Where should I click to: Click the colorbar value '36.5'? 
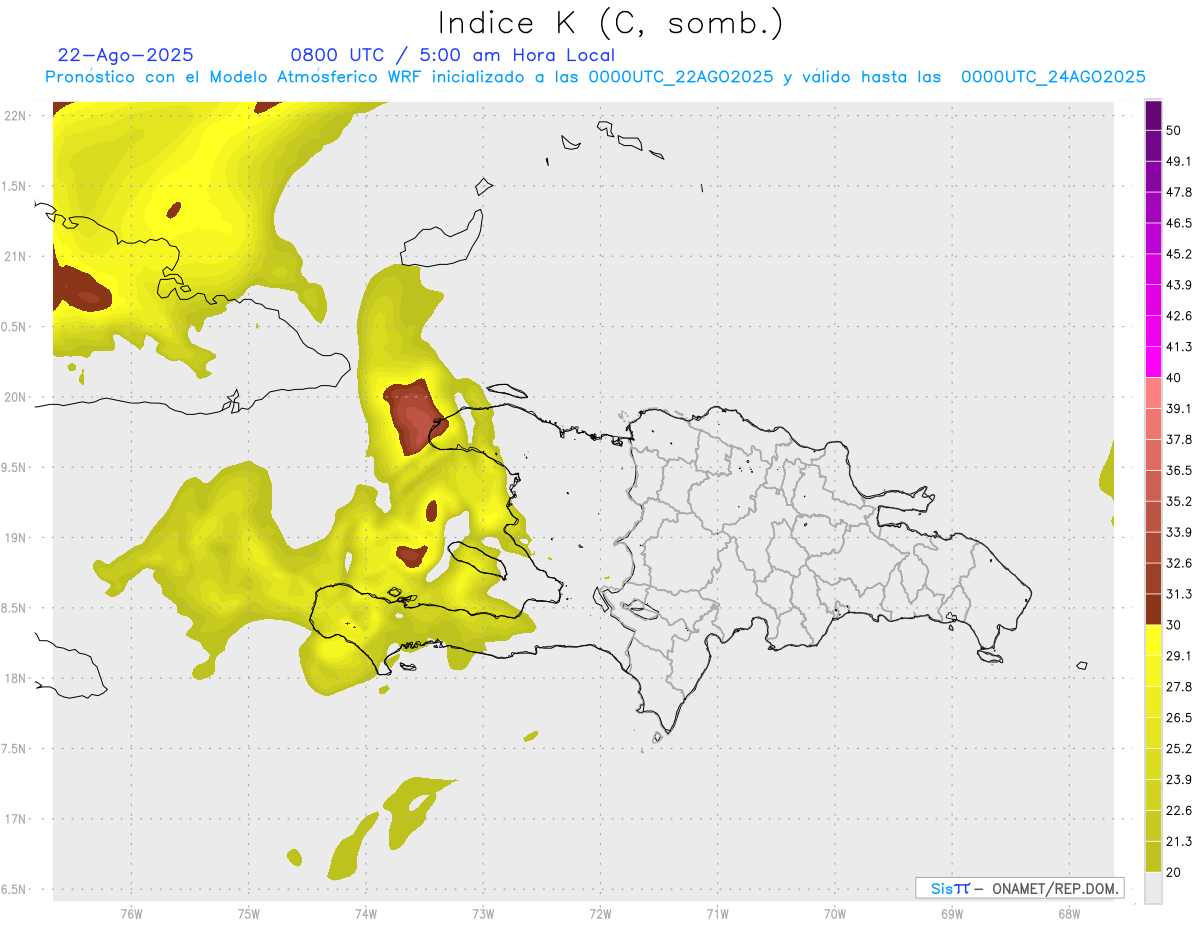tap(1179, 470)
